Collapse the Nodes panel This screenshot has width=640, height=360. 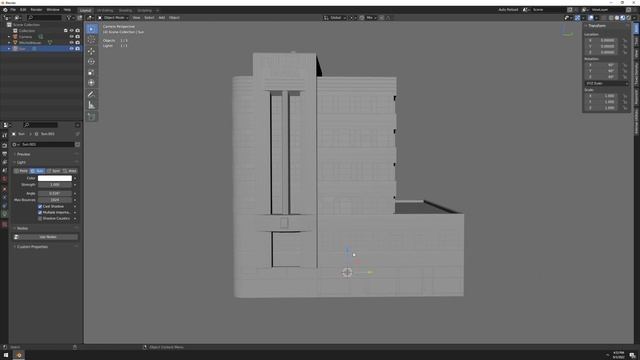(x=22, y=229)
